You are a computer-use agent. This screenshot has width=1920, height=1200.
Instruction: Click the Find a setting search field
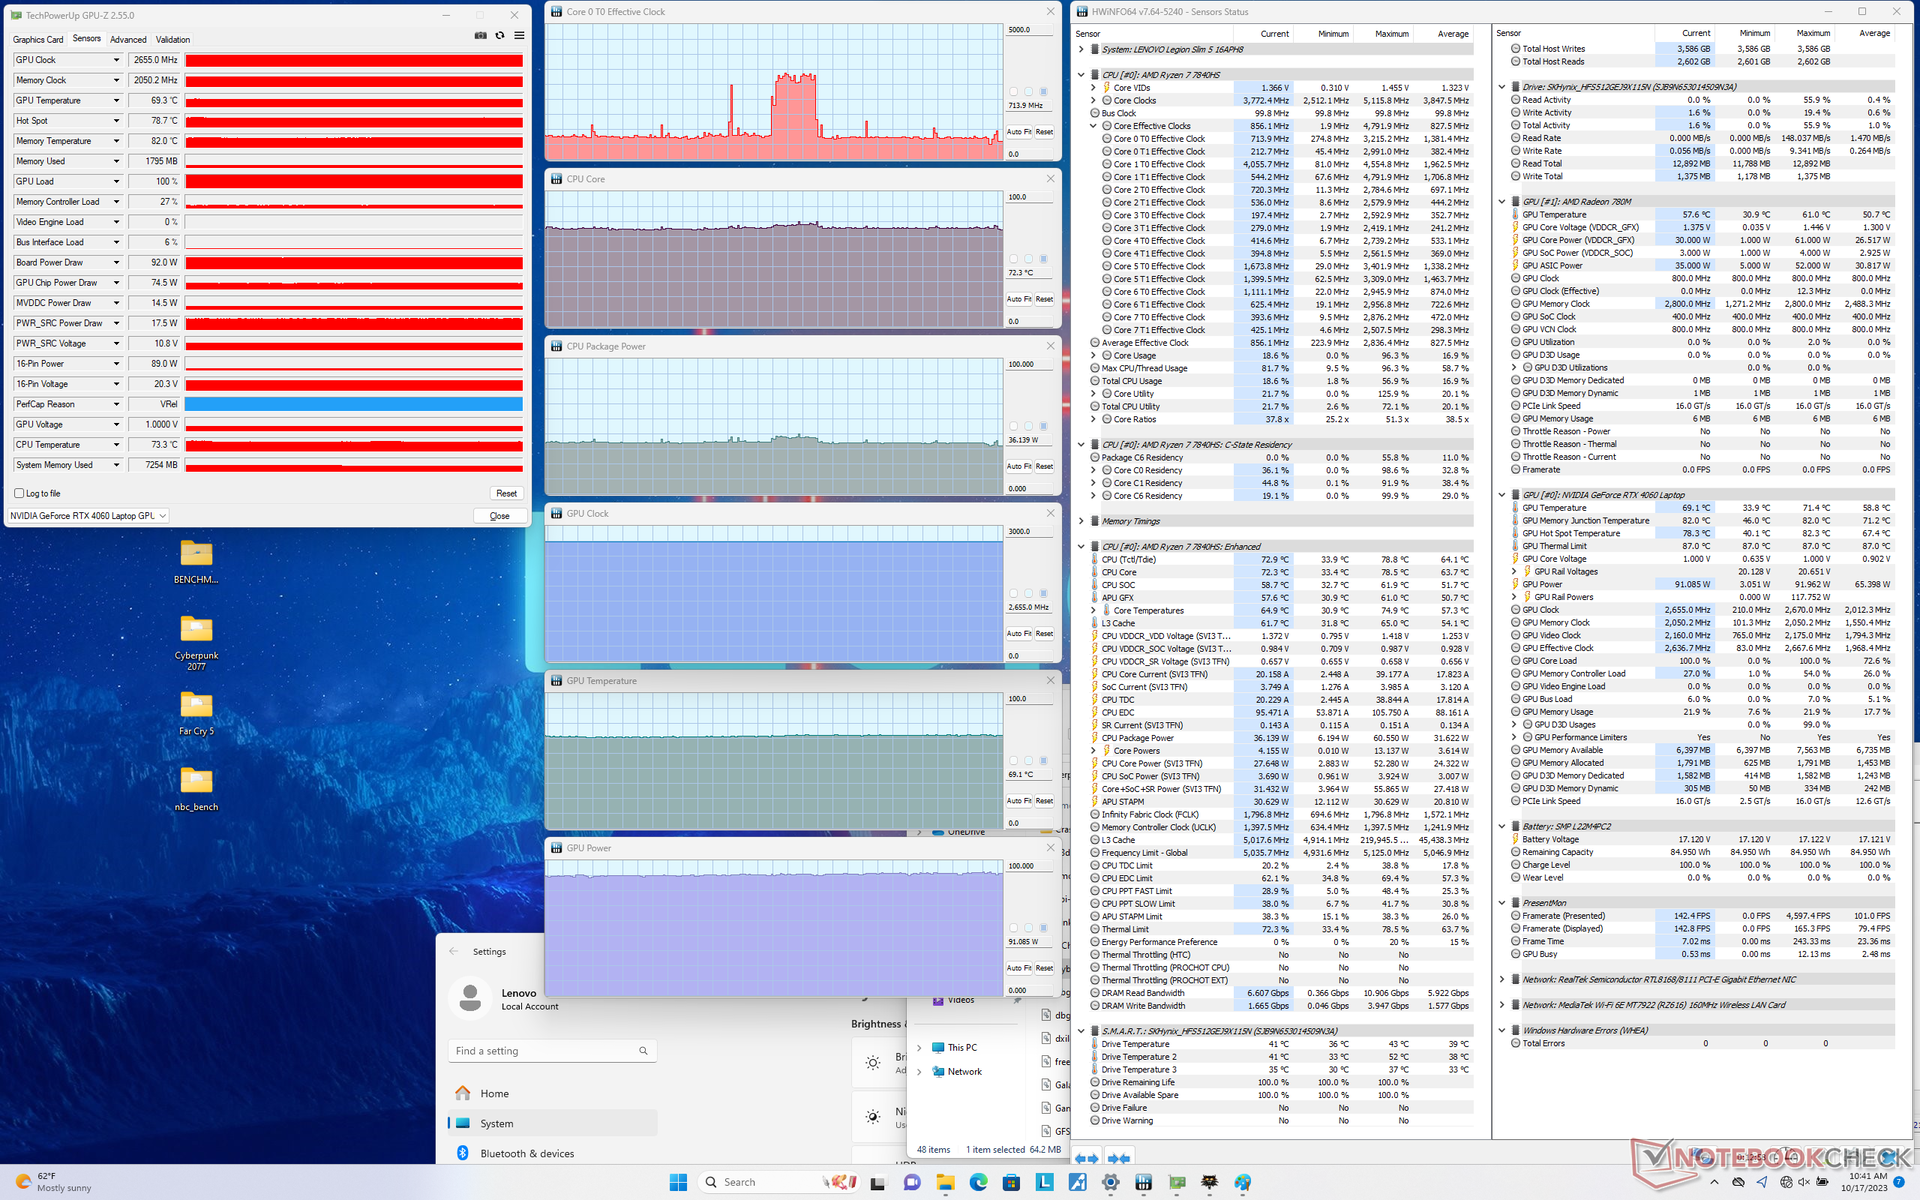(553, 1051)
